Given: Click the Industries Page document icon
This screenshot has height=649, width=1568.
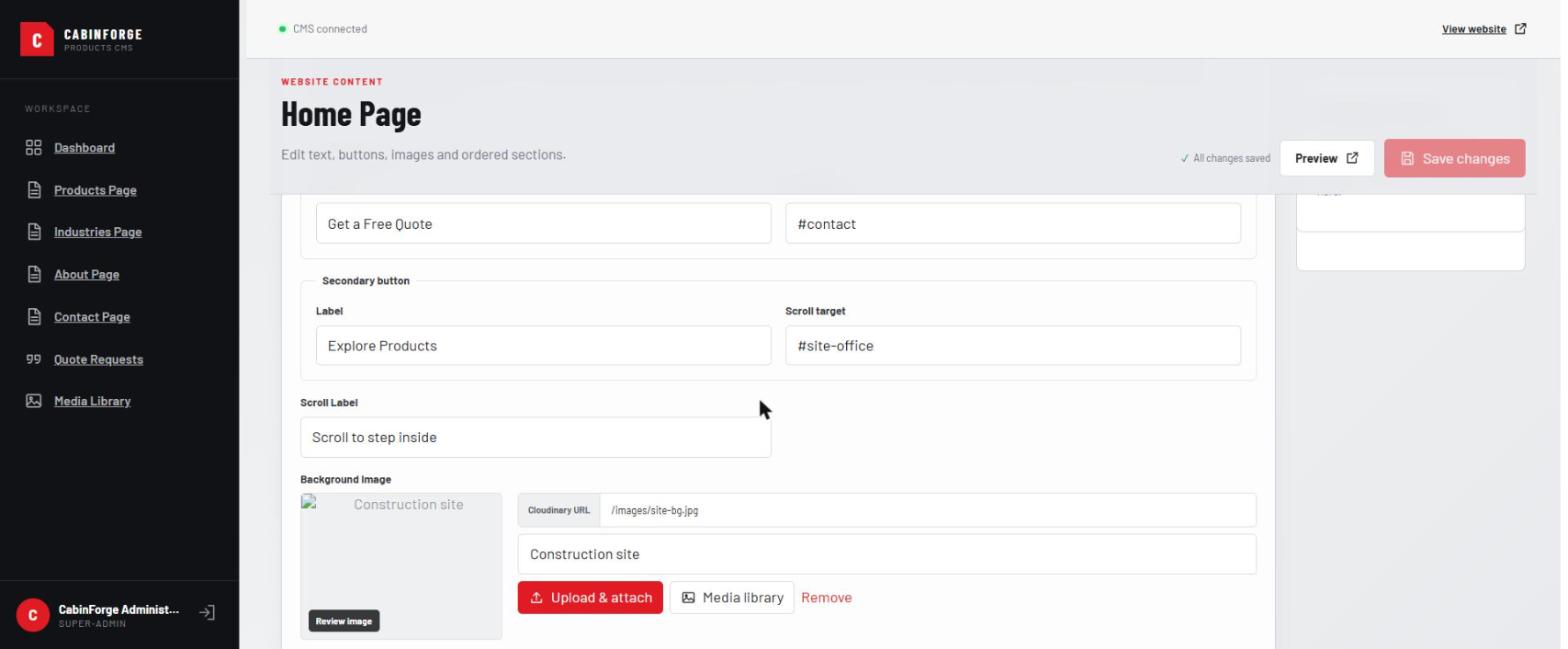Looking at the screenshot, I should pyautogui.click(x=33, y=232).
